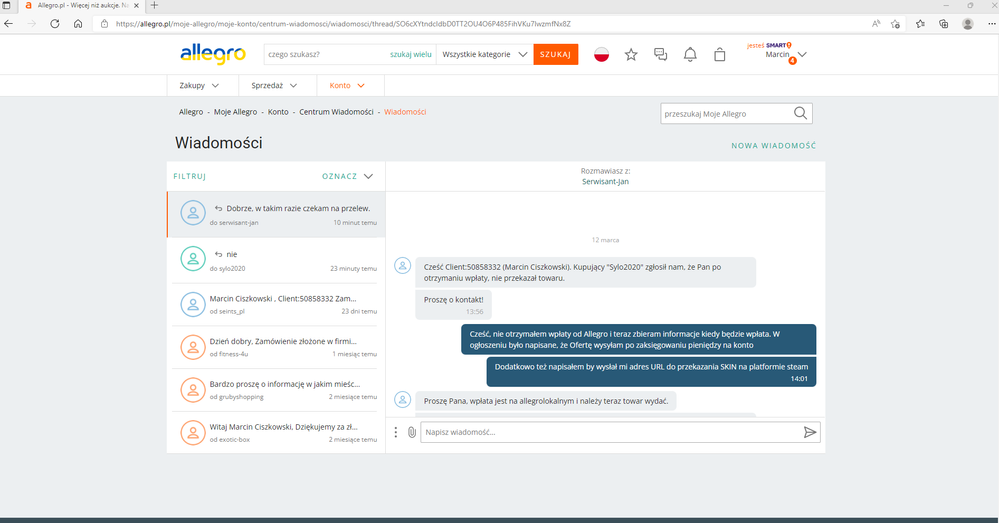Click the Allegro logo
The height and width of the screenshot is (523, 999).
(213, 54)
